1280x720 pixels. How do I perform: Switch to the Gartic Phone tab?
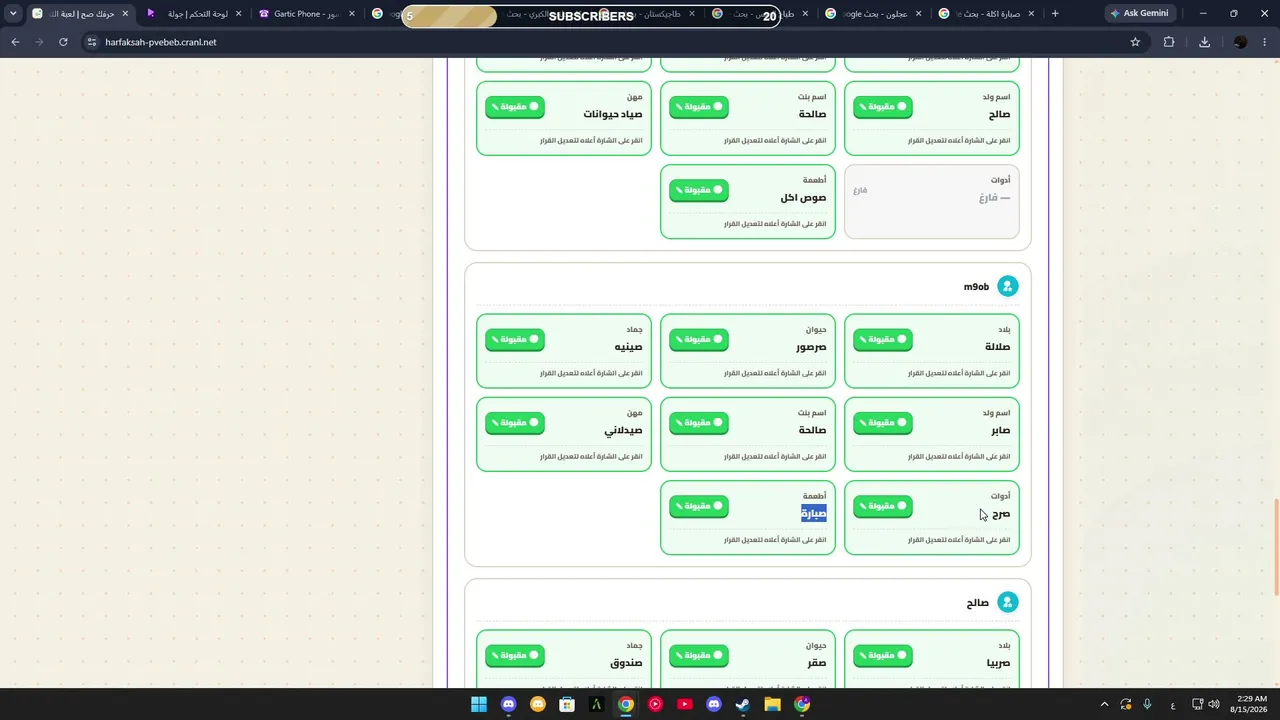pyautogui.click(x=306, y=14)
